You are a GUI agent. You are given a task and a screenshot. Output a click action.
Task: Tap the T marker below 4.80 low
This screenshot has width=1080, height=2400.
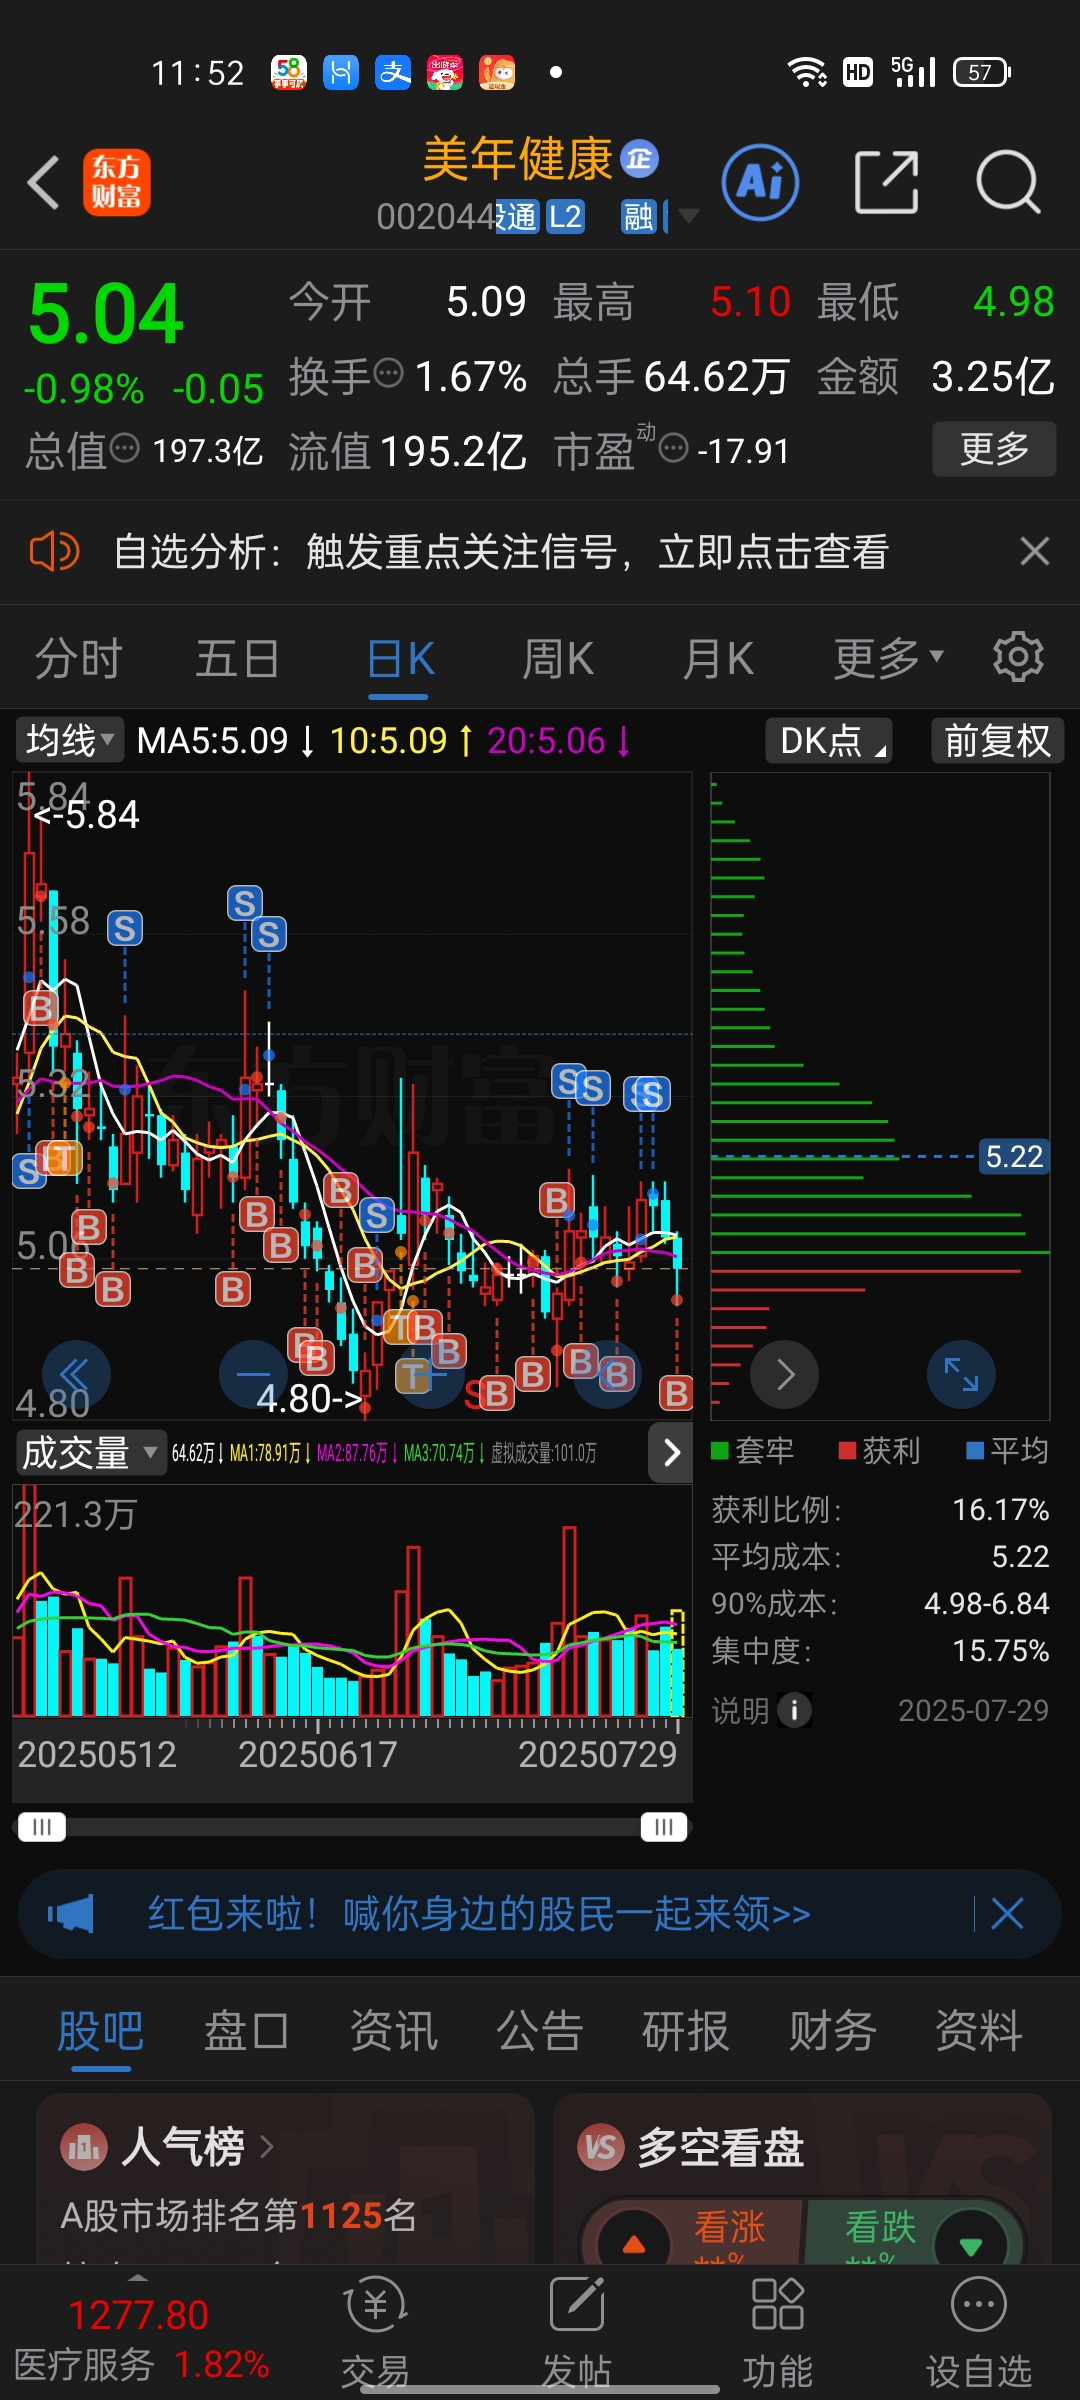(412, 1377)
